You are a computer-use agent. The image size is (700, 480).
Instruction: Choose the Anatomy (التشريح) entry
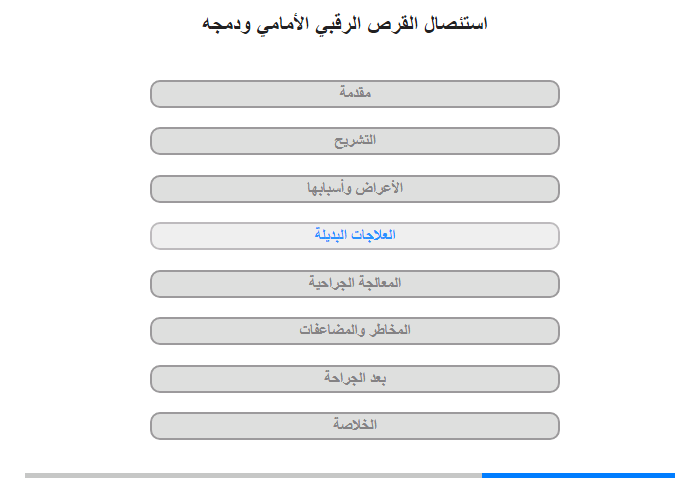point(355,141)
